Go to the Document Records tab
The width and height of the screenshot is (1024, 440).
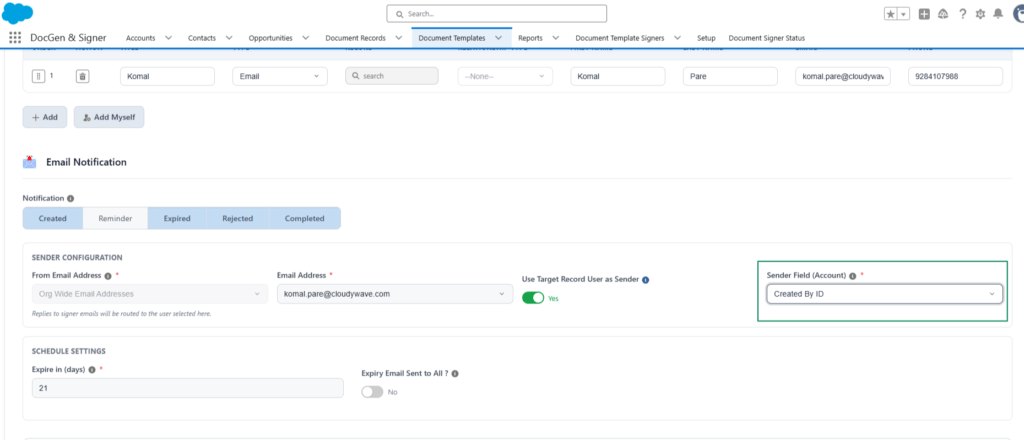[x=355, y=38]
